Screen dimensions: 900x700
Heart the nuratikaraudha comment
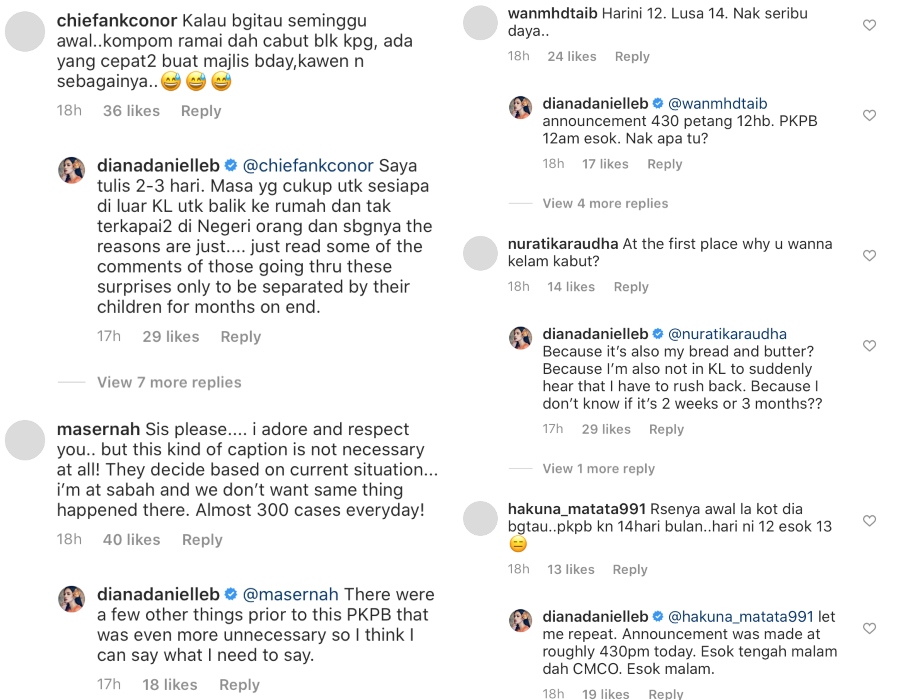point(869,256)
